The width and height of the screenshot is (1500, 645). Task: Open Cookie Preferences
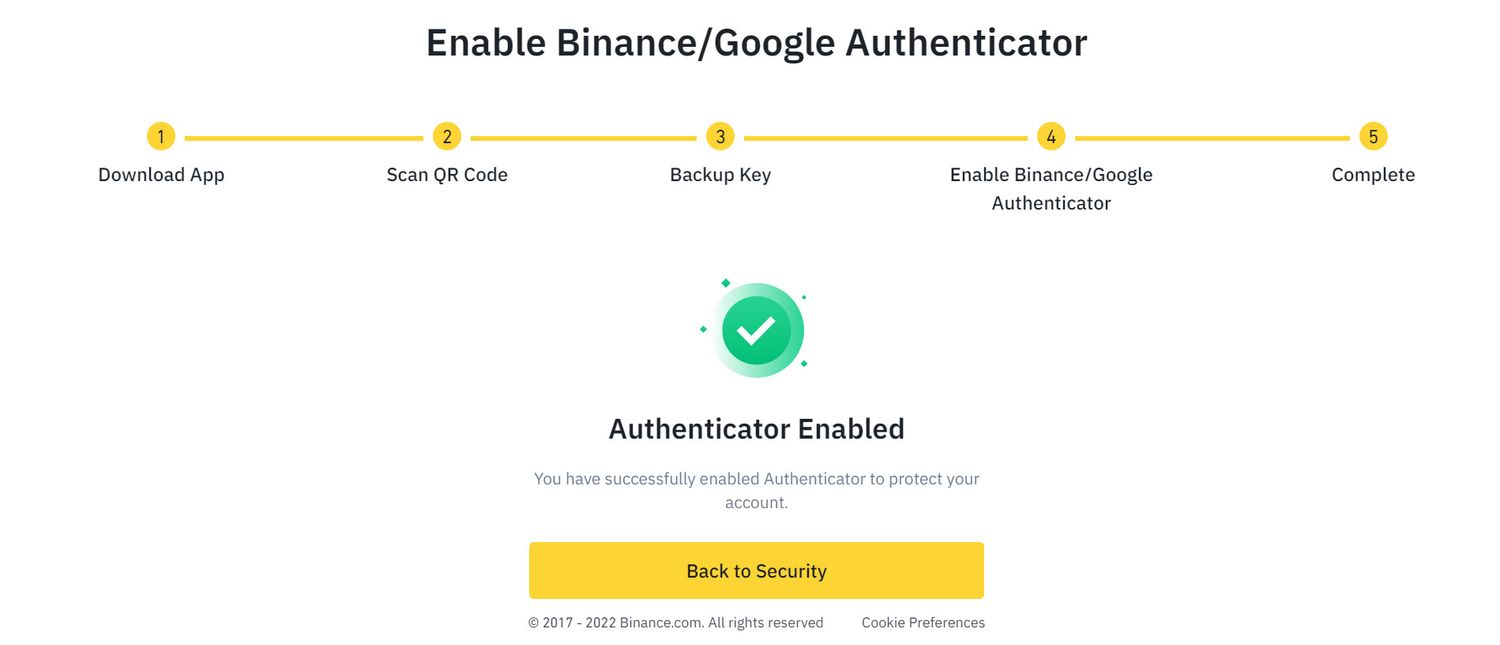922,622
